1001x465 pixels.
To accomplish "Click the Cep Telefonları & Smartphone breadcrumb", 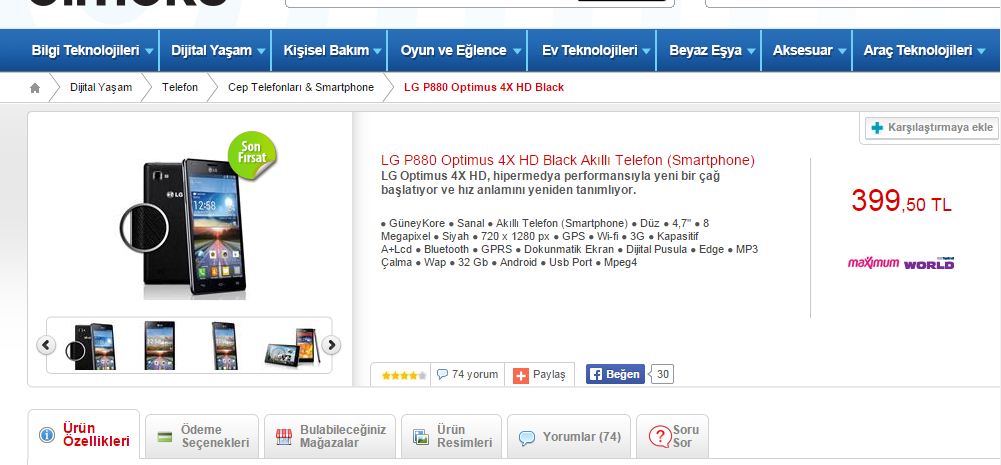I will pyautogui.click(x=301, y=88).
